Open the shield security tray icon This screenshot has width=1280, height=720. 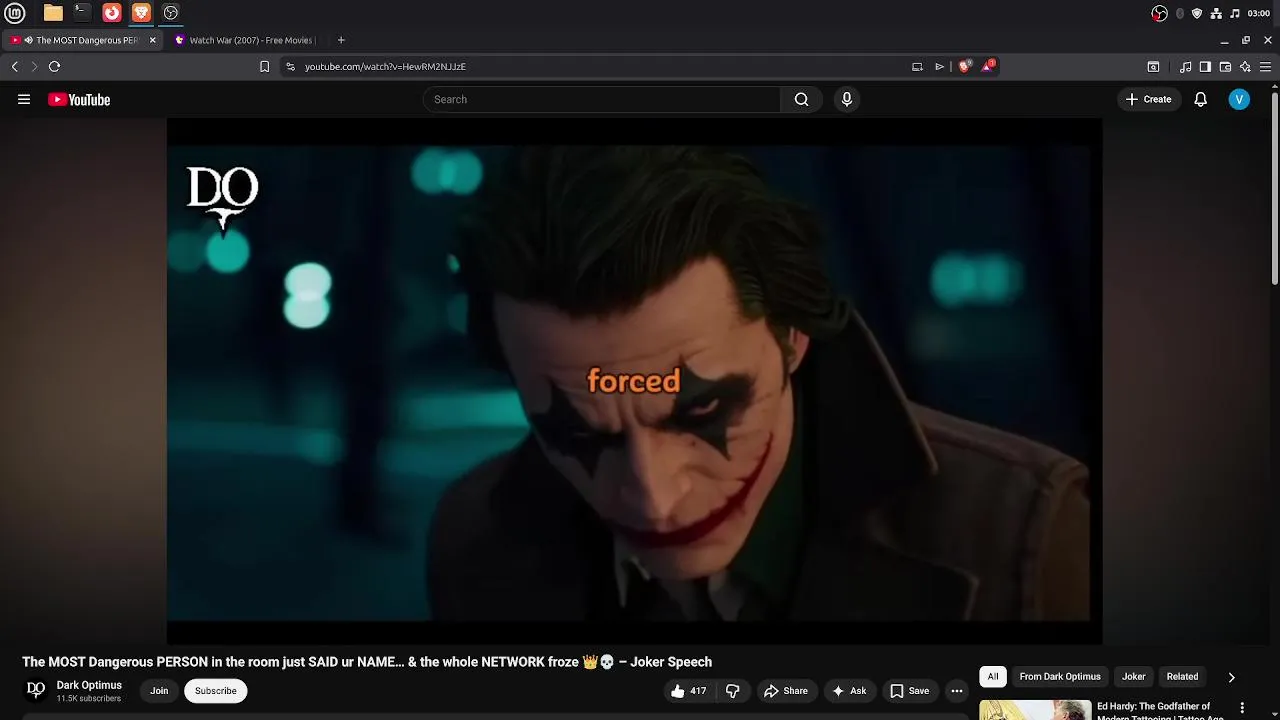1197,13
